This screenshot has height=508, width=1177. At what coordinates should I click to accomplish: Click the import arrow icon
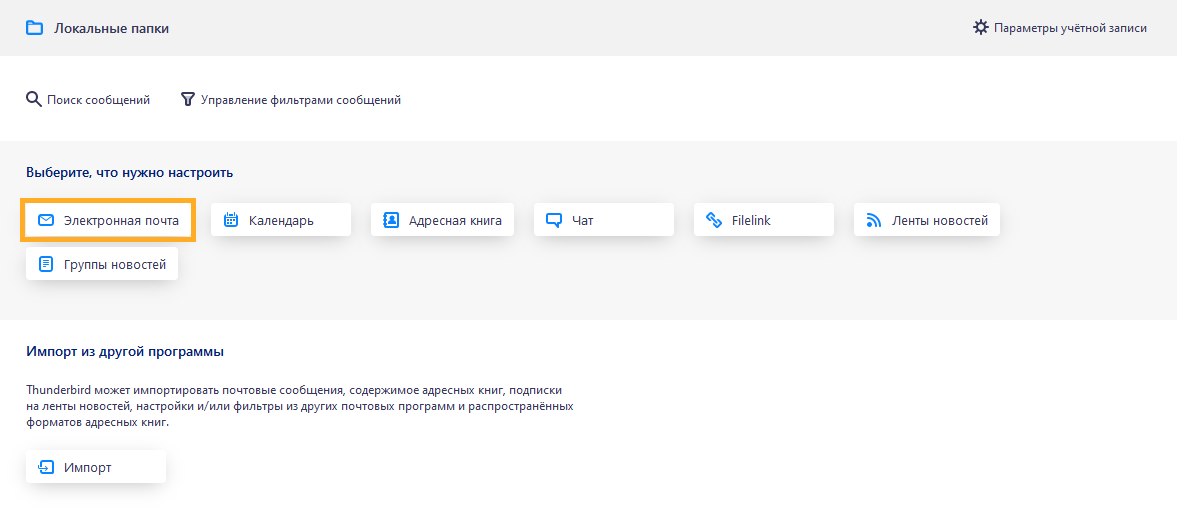(x=46, y=467)
